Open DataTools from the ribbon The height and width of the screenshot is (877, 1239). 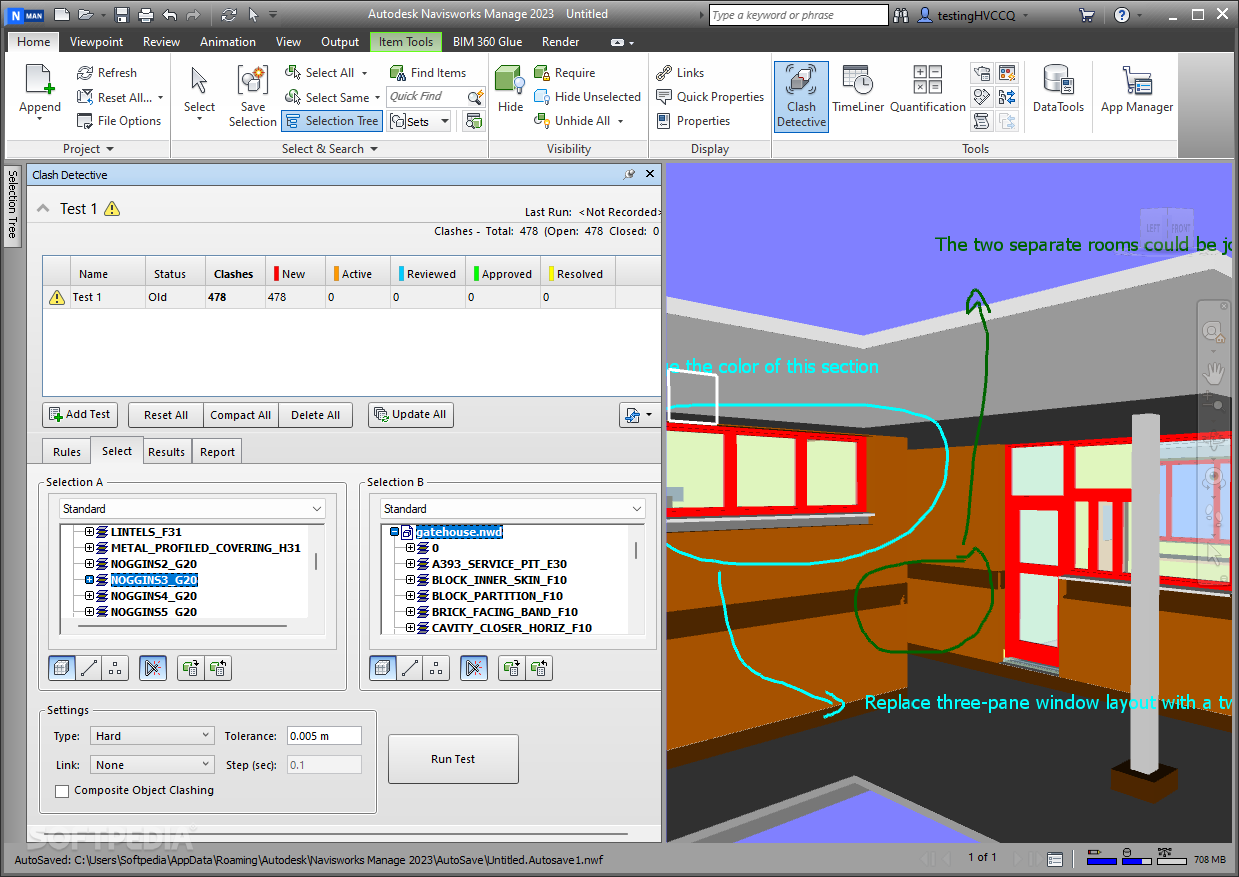pyautogui.click(x=1058, y=90)
